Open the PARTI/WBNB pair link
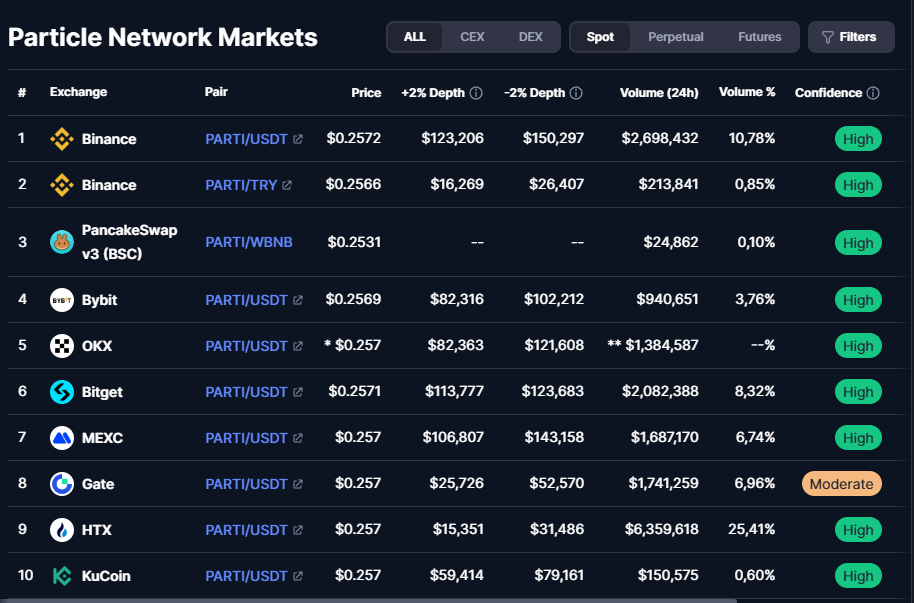914x603 pixels. (249, 242)
